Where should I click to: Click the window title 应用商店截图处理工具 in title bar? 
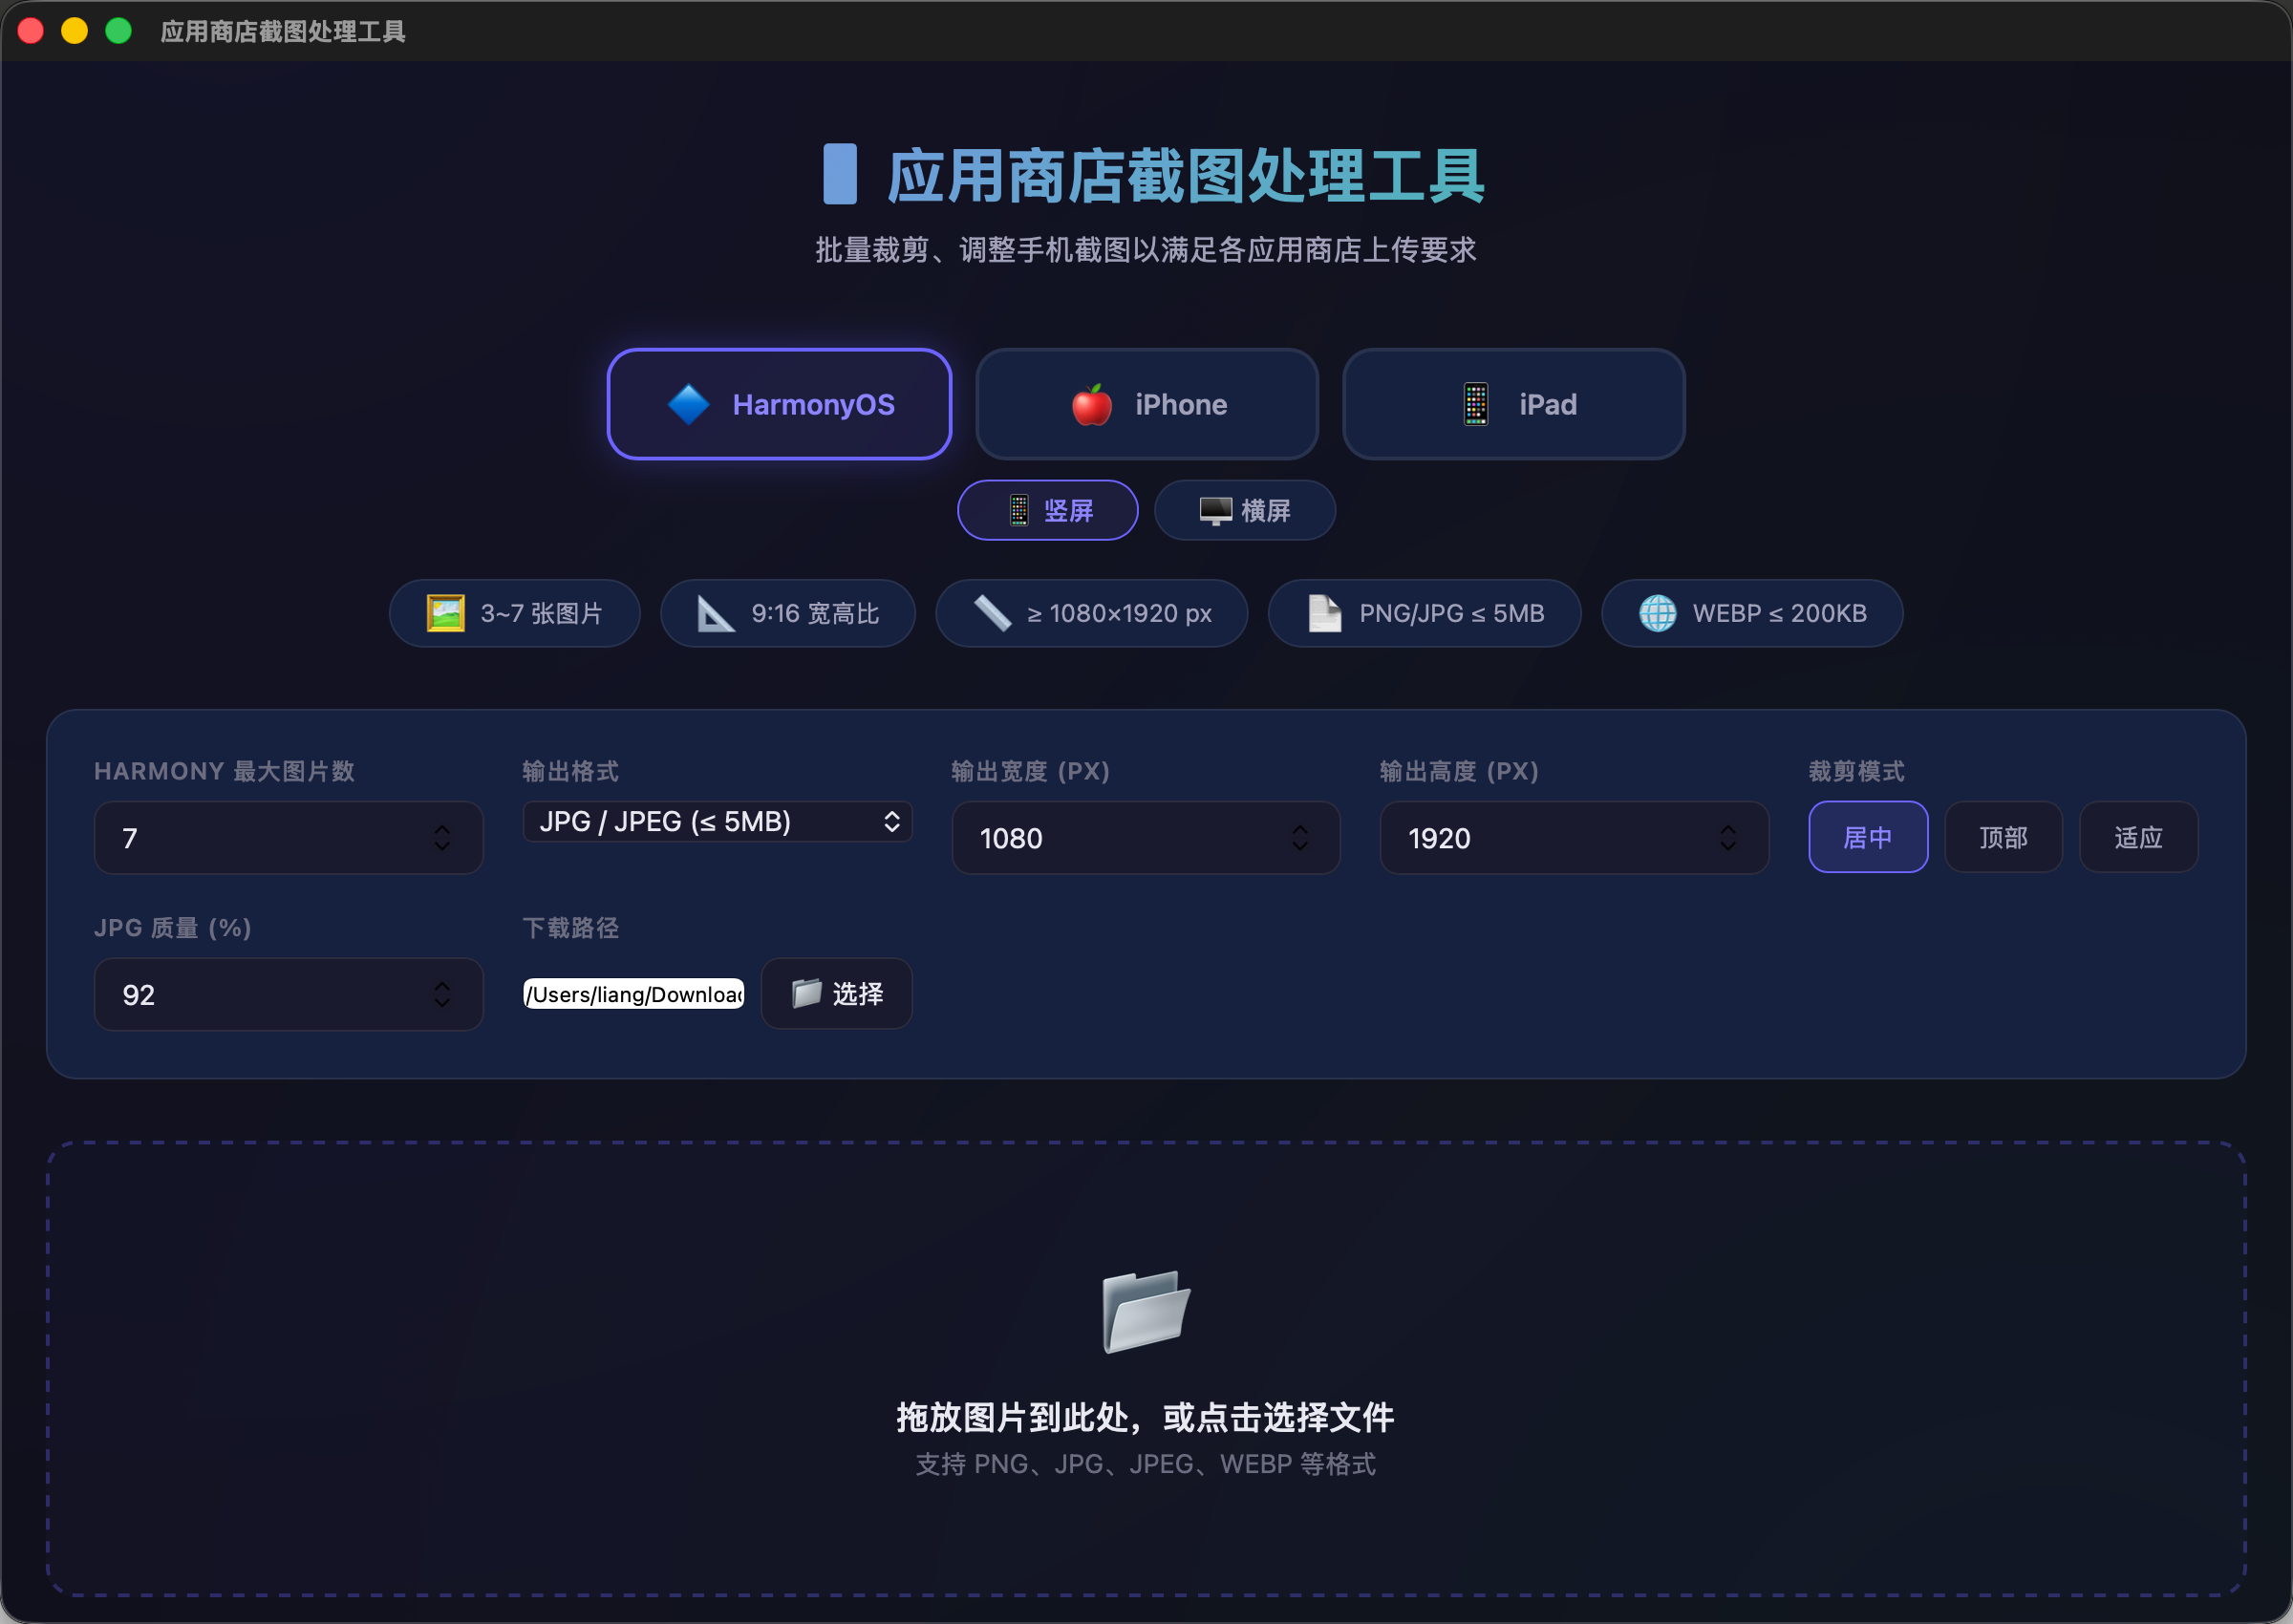point(283,32)
